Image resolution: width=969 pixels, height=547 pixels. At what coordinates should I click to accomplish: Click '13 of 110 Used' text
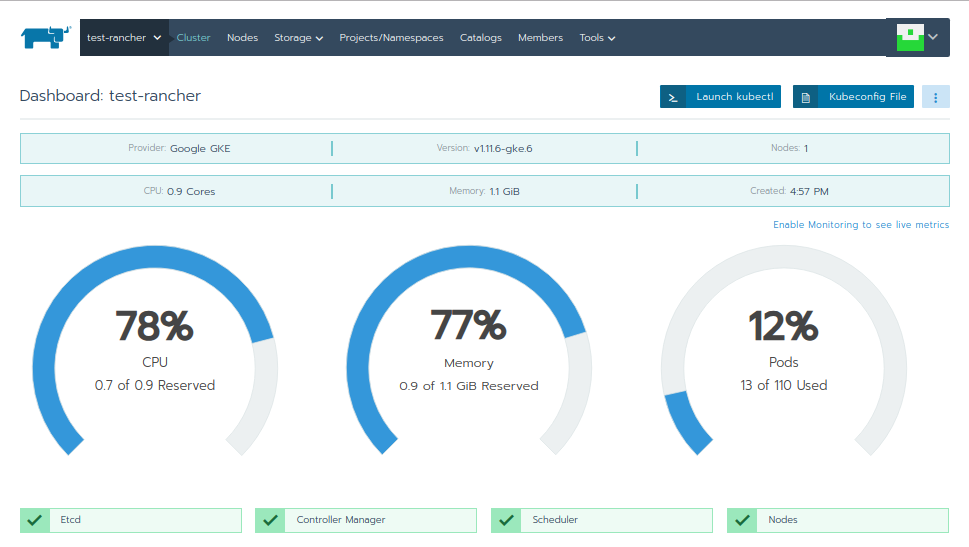click(784, 385)
